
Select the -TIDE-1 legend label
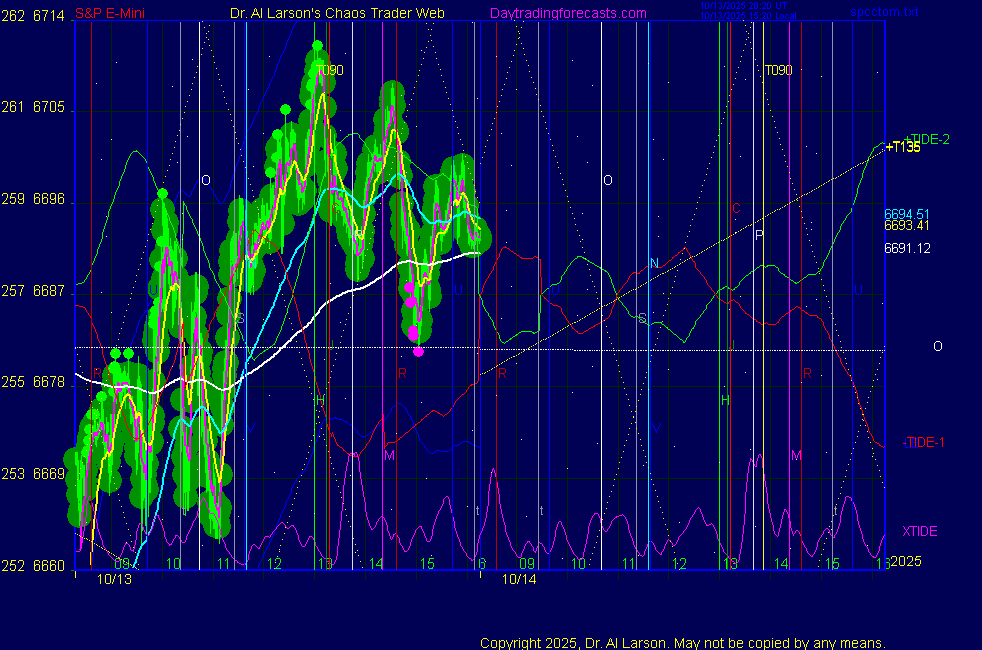(924, 442)
